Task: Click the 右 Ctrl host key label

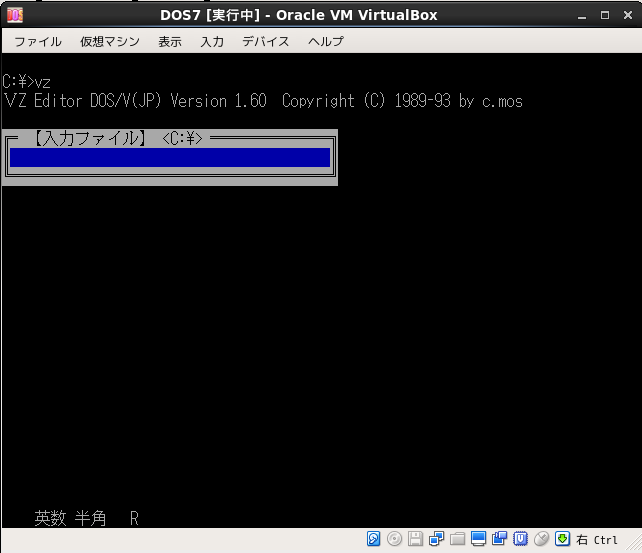Action: (597, 540)
